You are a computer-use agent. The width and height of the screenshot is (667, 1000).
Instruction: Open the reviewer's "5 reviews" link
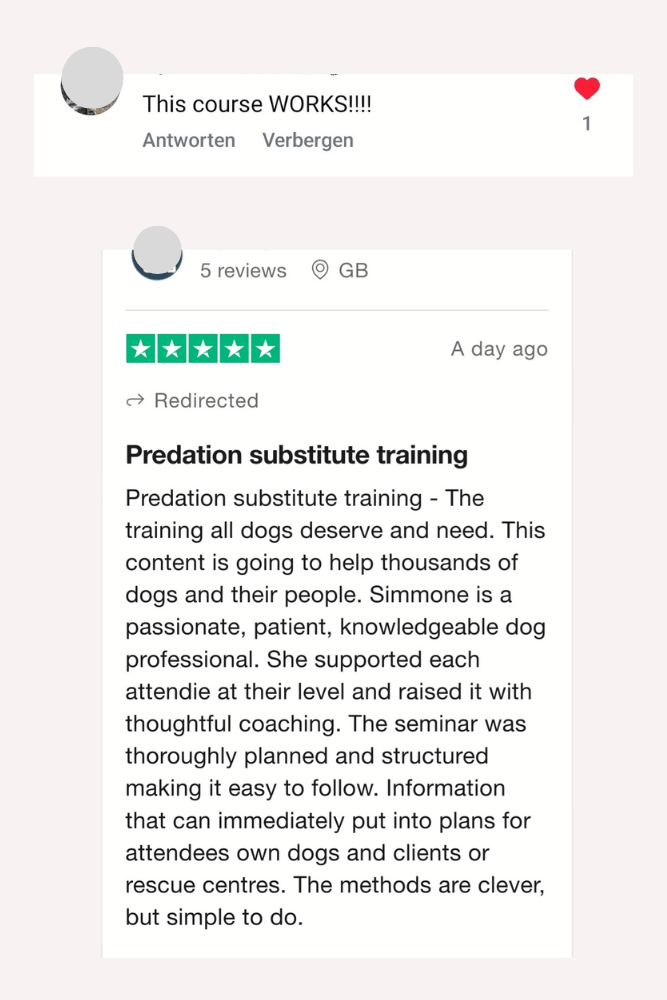243,270
